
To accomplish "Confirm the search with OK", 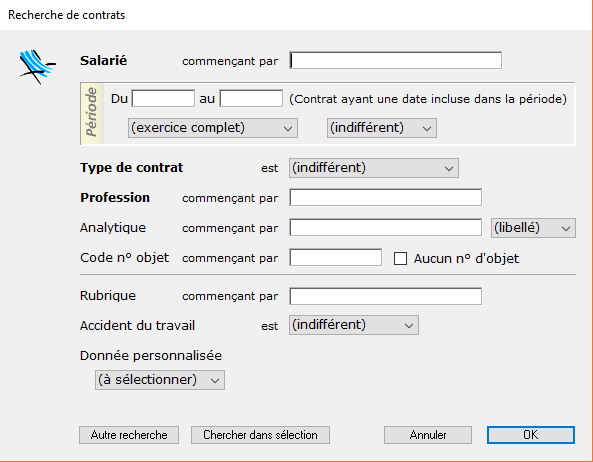I will click(531, 435).
